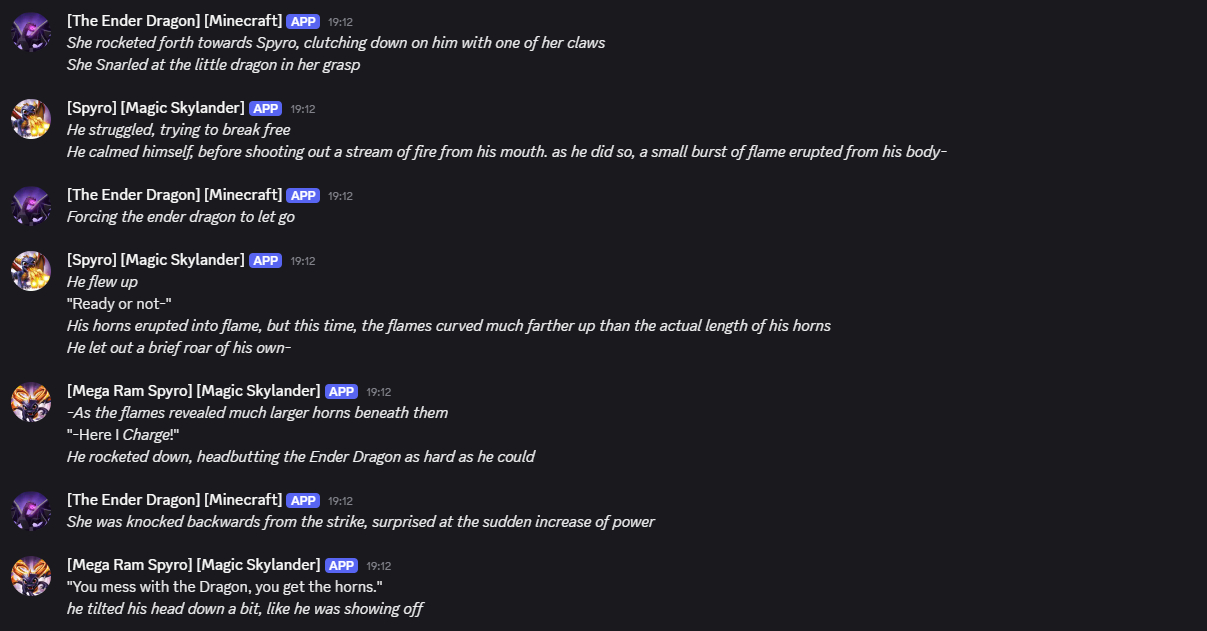Open username above "She Snarled at the little dragon"
The width and height of the screenshot is (1207, 631).
tap(174, 21)
